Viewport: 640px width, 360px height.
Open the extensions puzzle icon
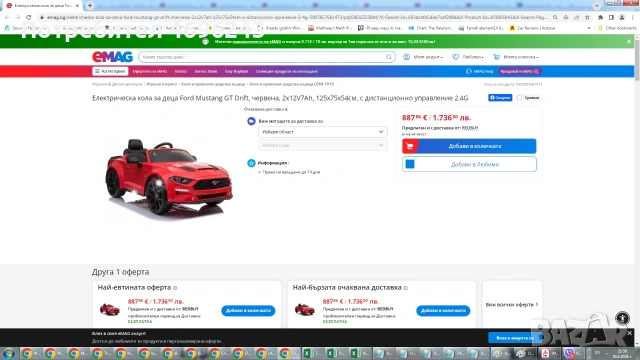point(600,18)
